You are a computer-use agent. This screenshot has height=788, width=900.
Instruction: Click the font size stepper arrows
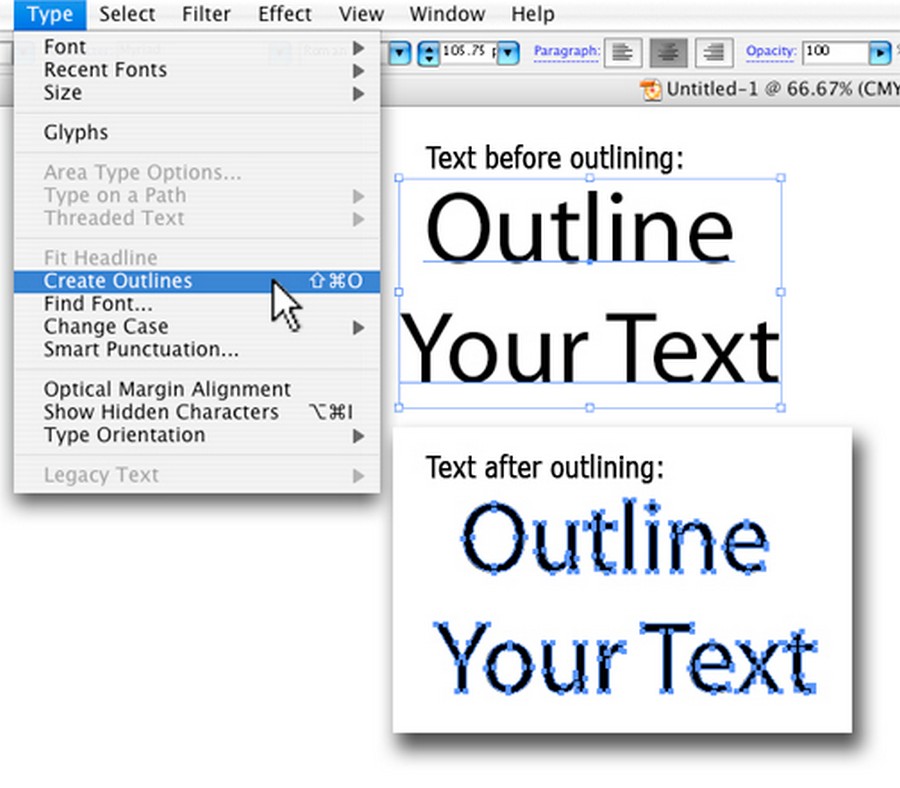tap(429, 52)
